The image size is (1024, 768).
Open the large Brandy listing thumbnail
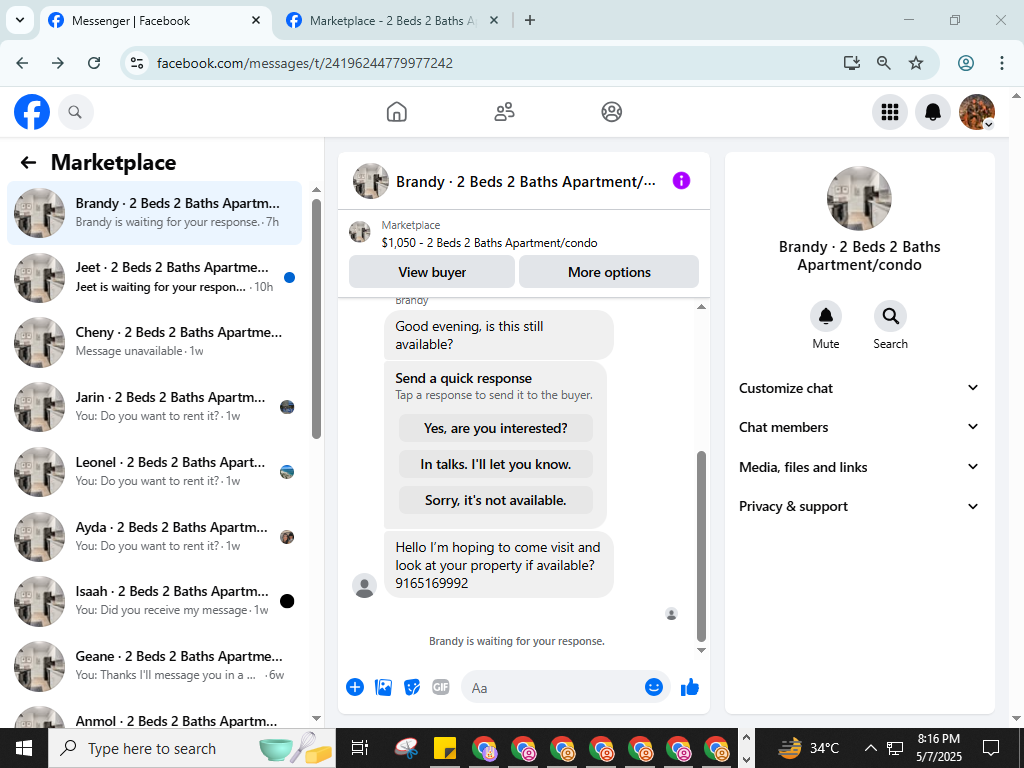859,199
